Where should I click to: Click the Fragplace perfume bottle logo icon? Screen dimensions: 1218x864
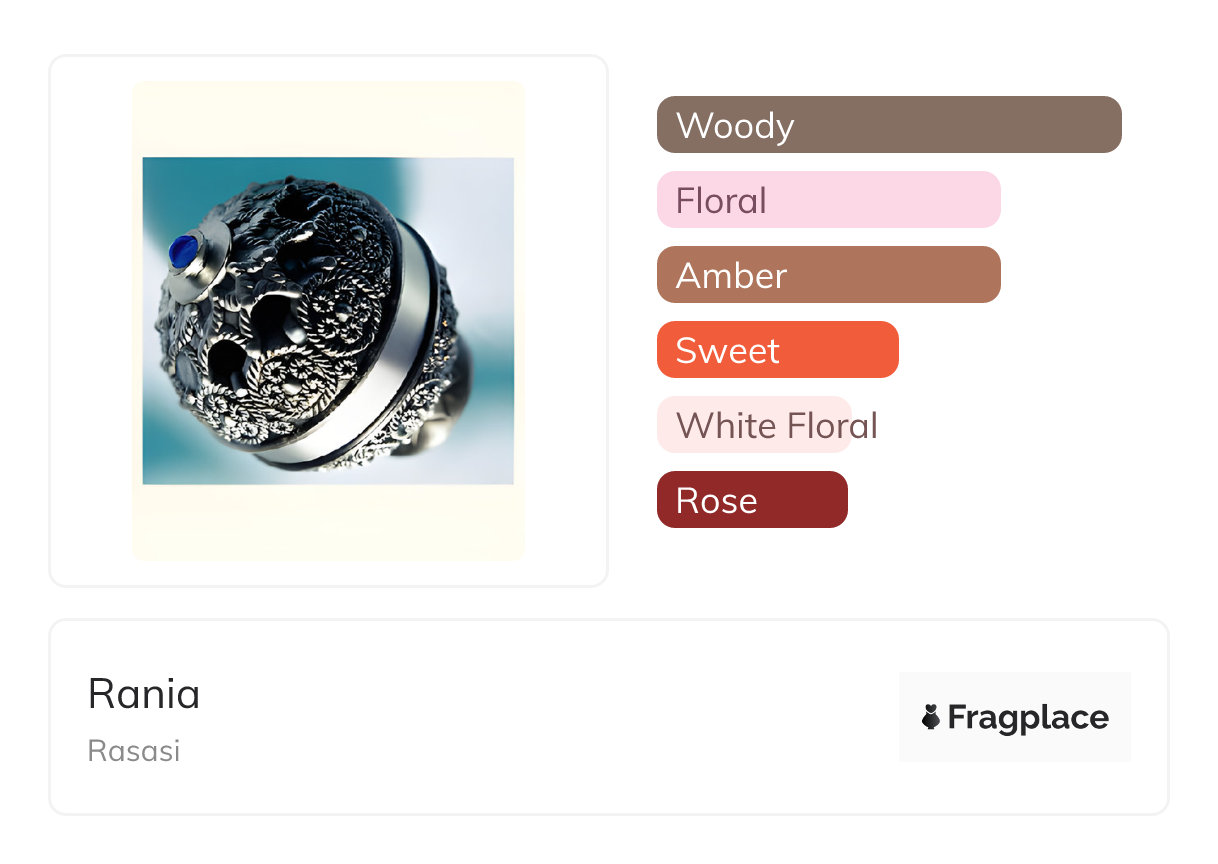[931, 717]
